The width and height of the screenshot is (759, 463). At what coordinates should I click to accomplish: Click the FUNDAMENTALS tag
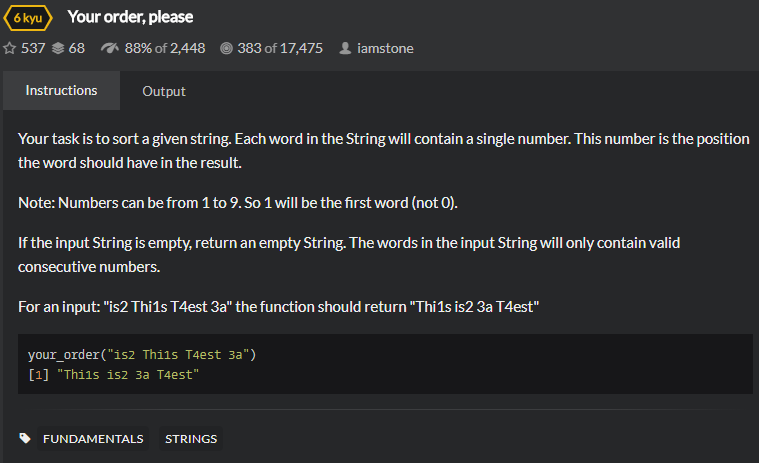click(93, 438)
